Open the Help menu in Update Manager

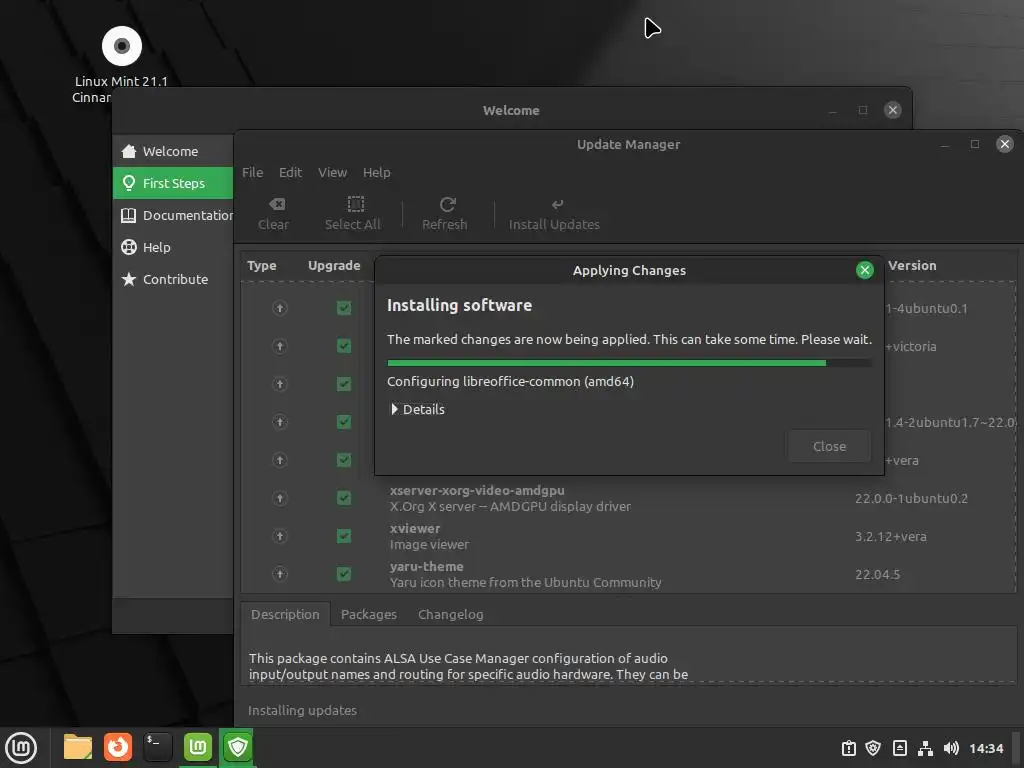click(x=377, y=172)
